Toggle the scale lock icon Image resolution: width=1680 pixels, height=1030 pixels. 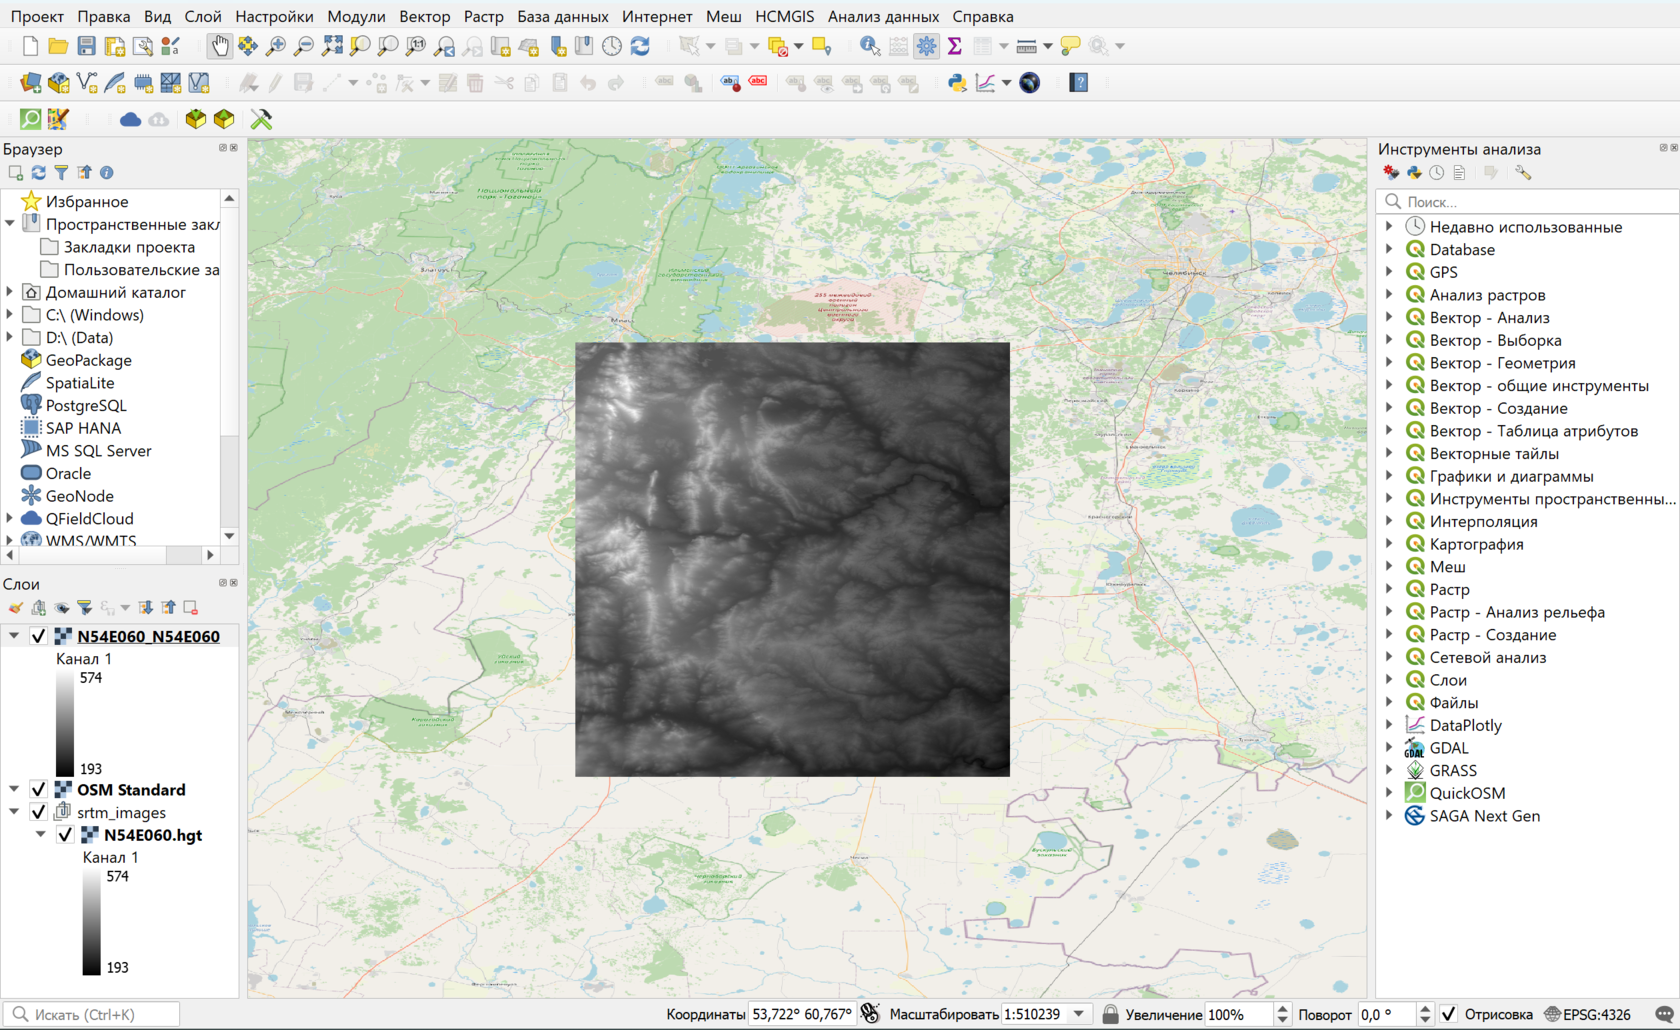tap(1110, 1014)
